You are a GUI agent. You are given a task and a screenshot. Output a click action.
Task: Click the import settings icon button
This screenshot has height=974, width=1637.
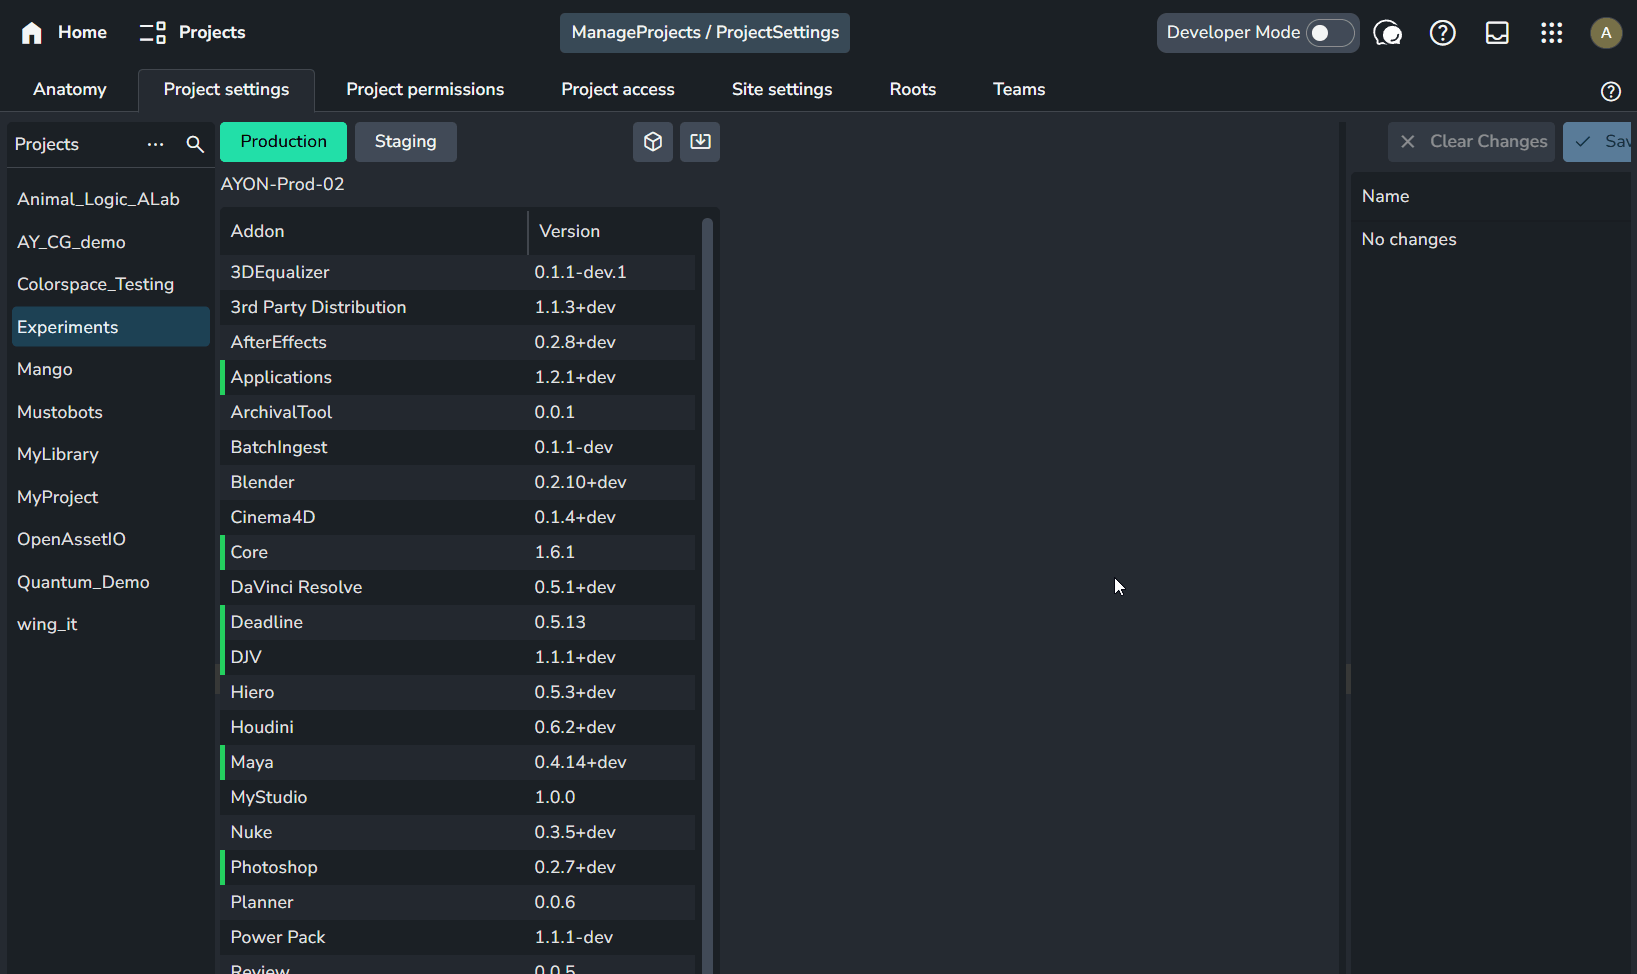coord(700,142)
